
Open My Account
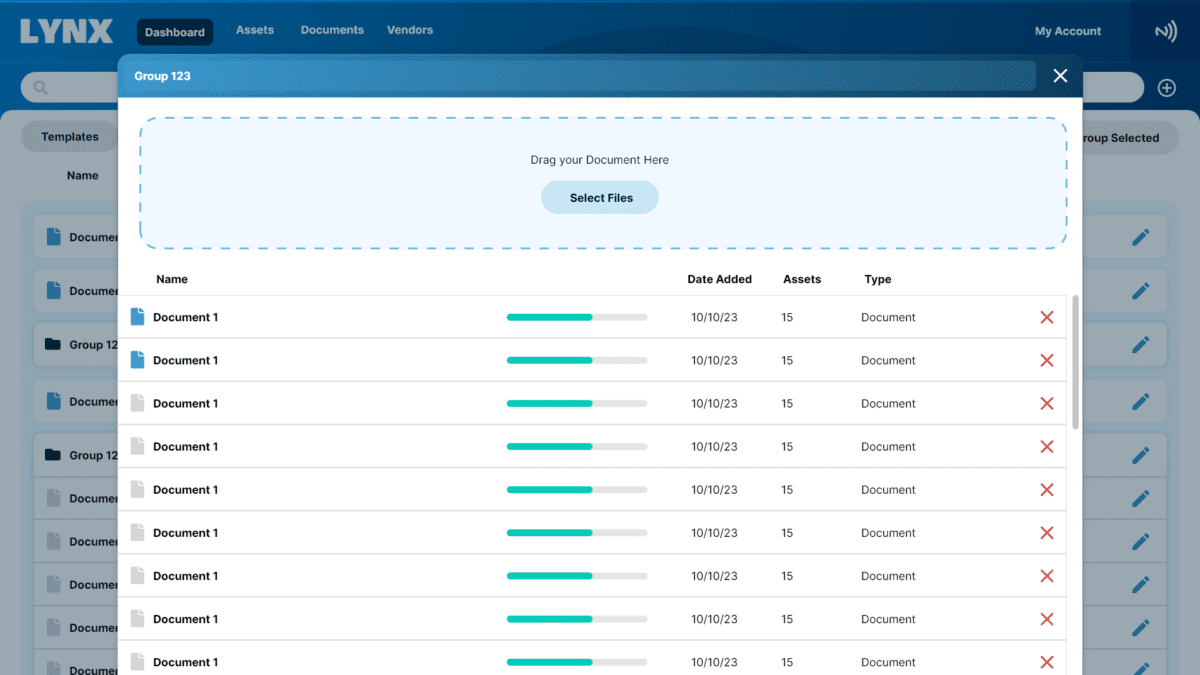(x=1067, y=31)
